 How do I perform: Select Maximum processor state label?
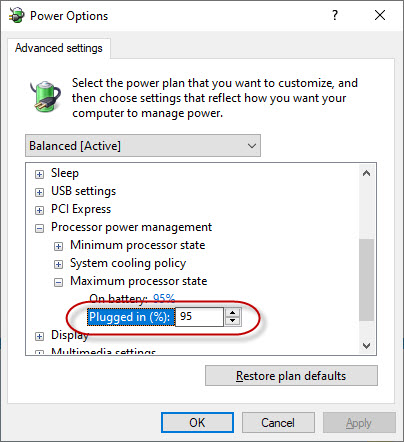coord(139,281)
